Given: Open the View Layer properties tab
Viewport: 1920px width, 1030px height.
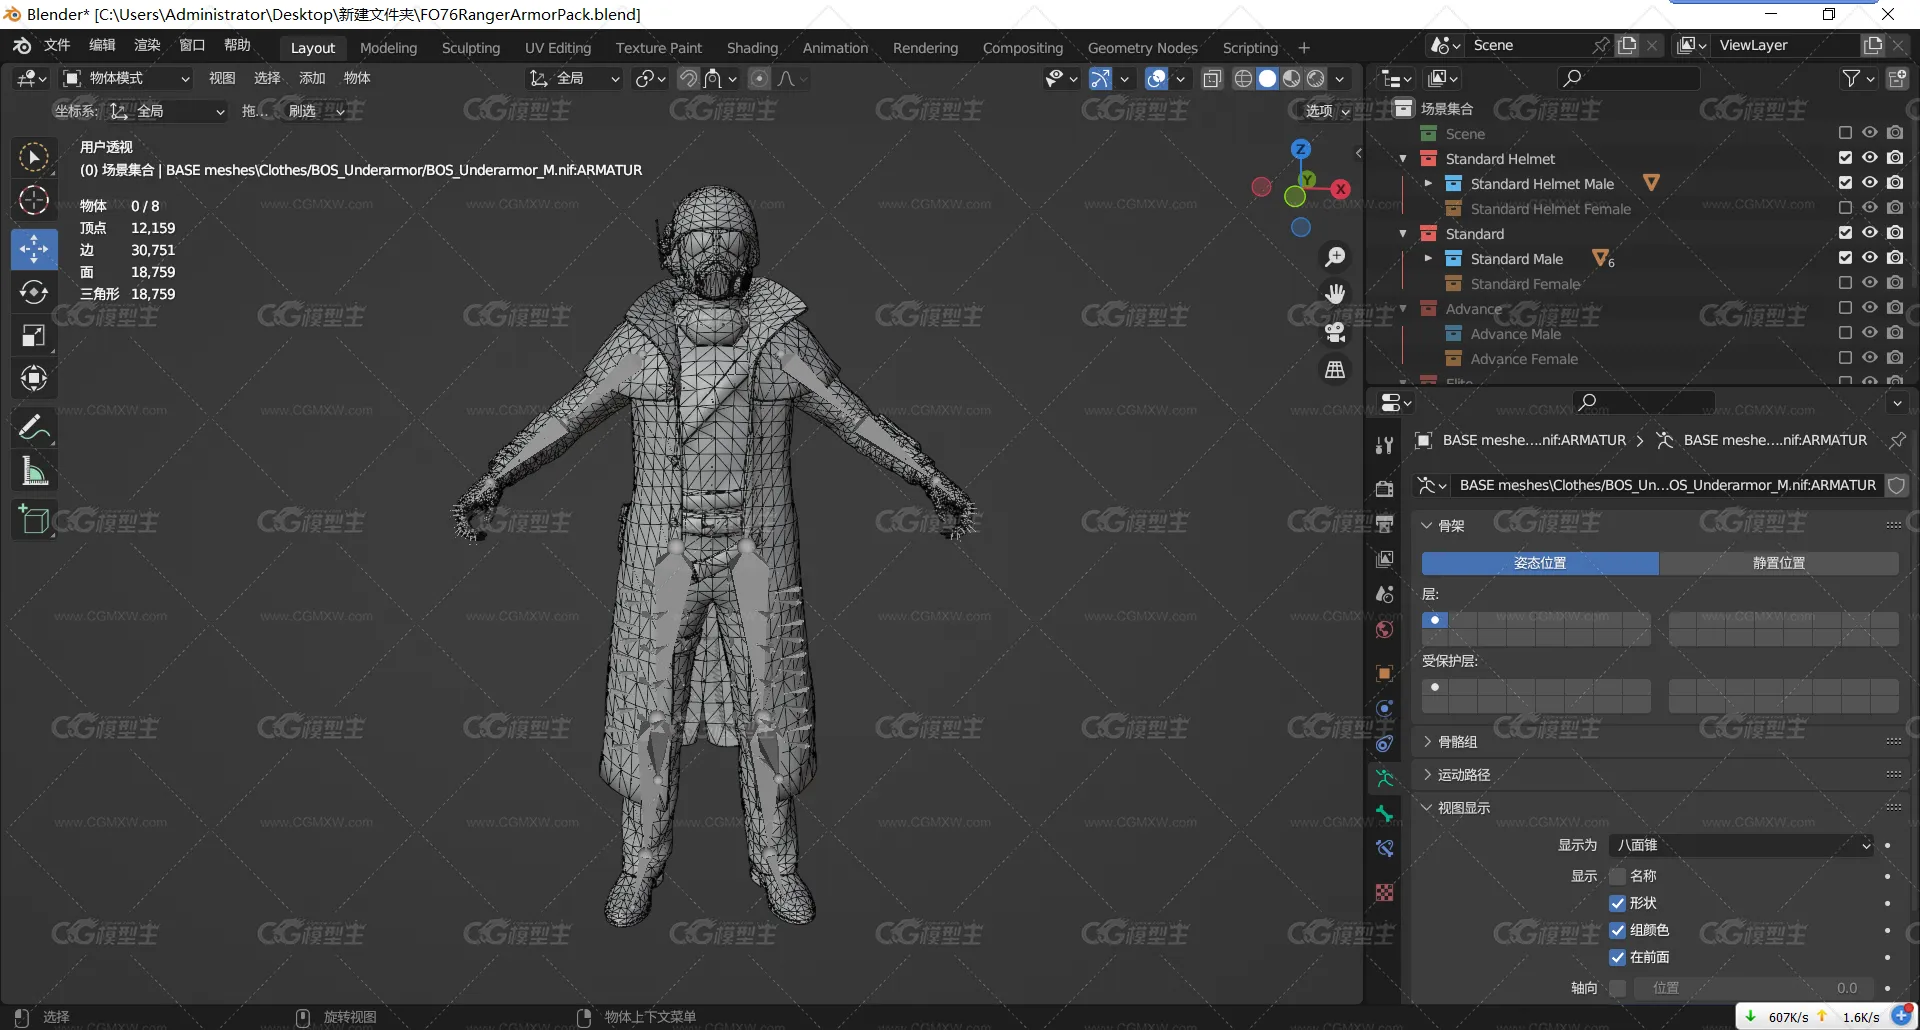Looking at the screenshot, I should pos(1384,559).
